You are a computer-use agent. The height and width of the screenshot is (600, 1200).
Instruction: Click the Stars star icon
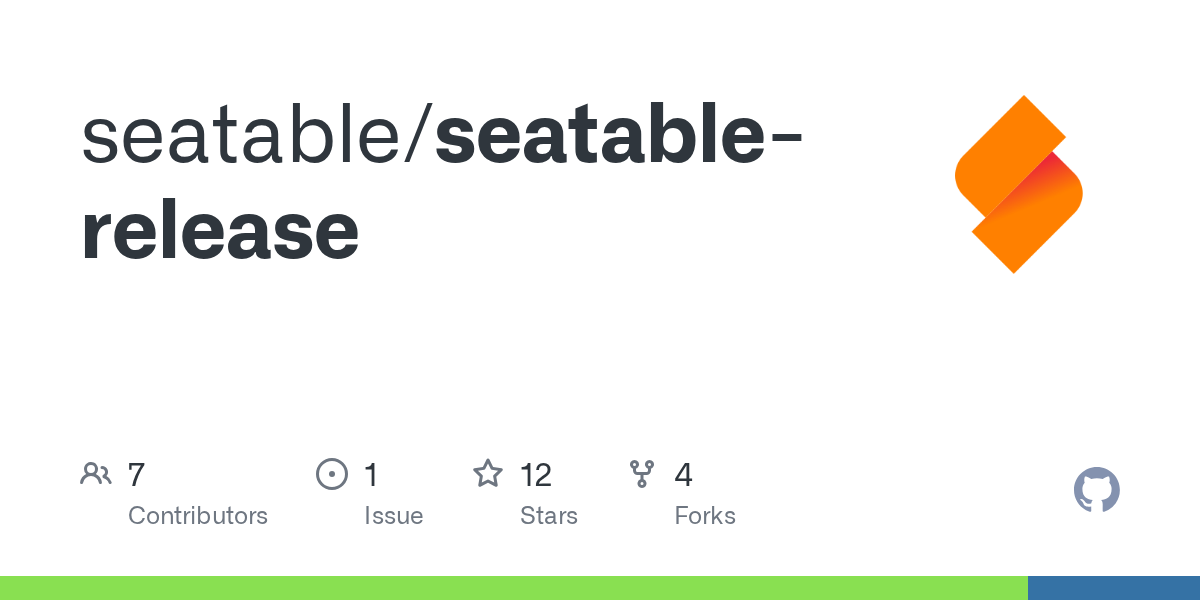(488, 474)
